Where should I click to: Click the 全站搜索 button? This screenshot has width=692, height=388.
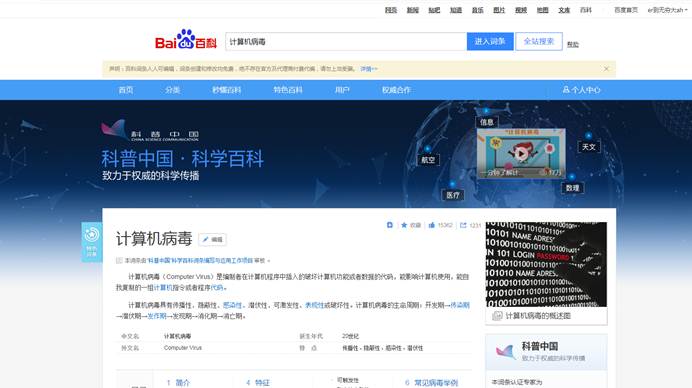(x=539, y=41)
